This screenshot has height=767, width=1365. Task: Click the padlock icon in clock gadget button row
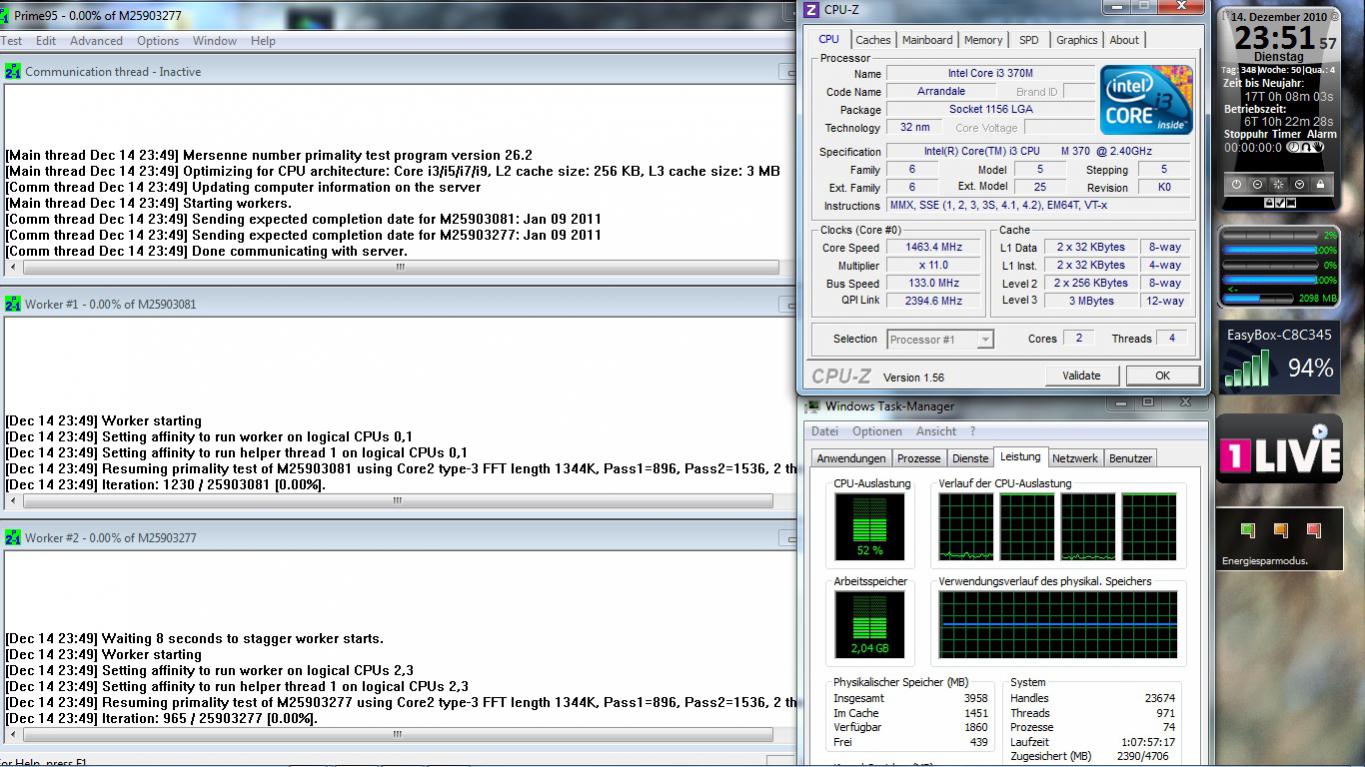(1320, 184)
